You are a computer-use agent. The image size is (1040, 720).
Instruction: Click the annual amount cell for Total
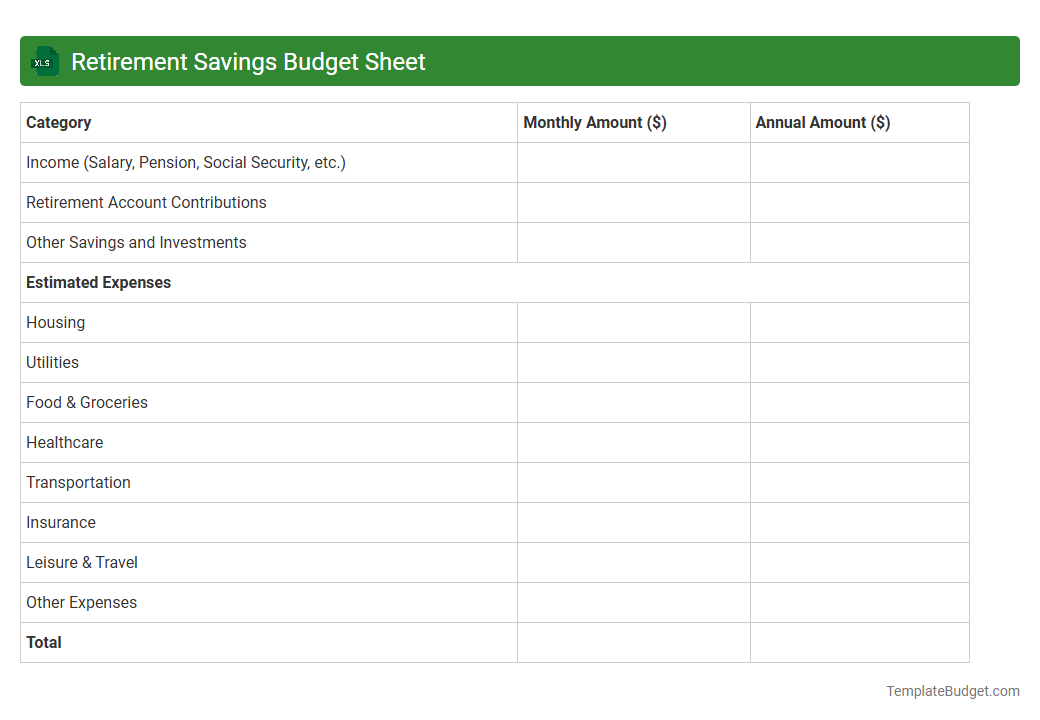859,642
